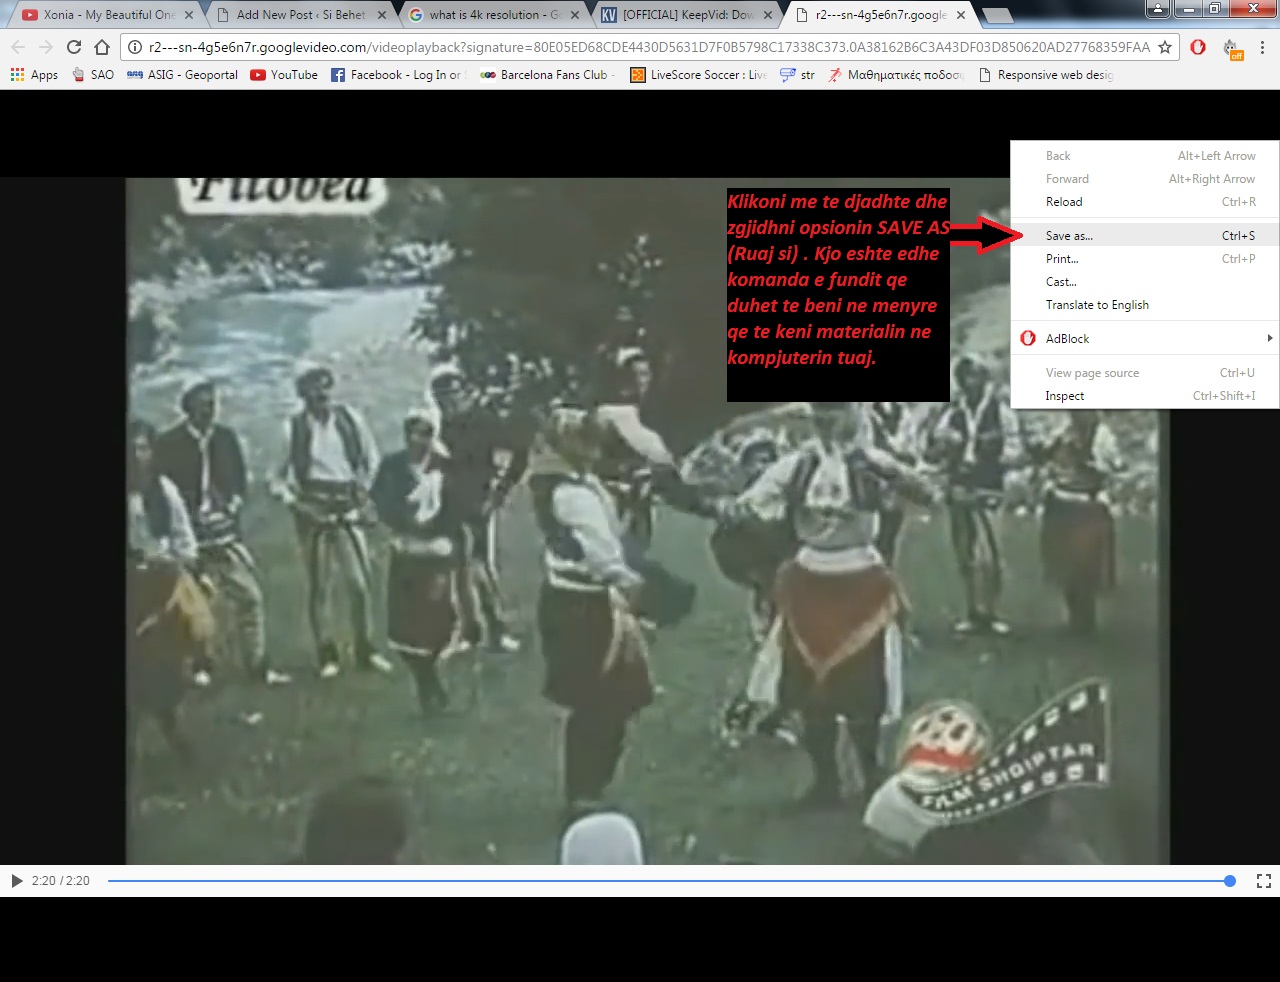Image resolution: width=1280 pixels, height=982 pixels.
Task: Open the Chrome three-dot menu
Action: point(1262,47)
